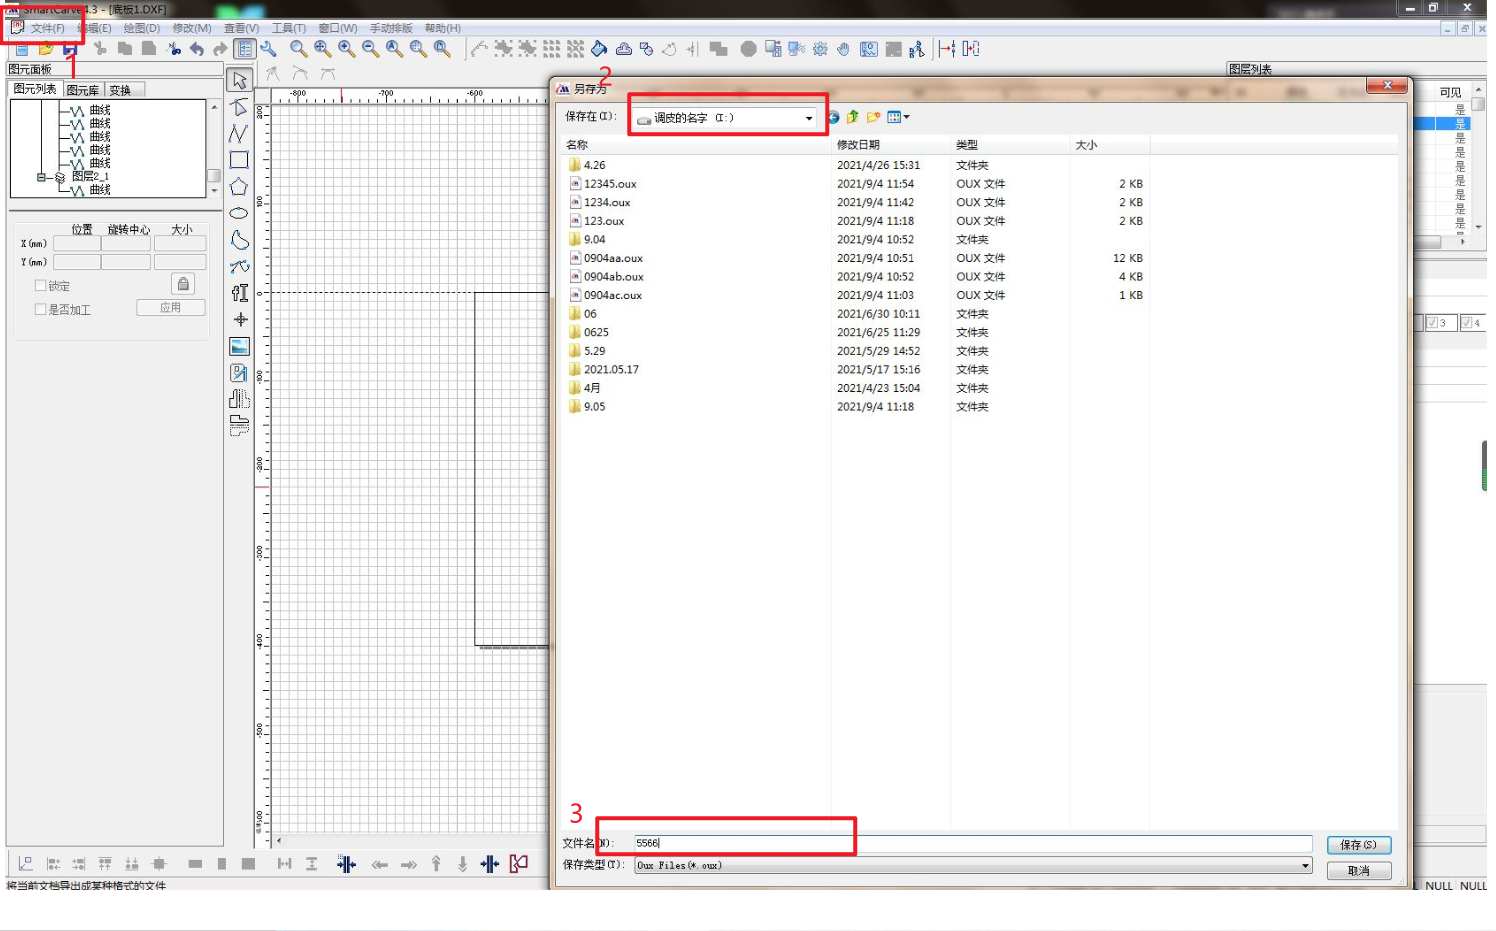Click the go-back icon in the save dialog

[x=833, y=117]
